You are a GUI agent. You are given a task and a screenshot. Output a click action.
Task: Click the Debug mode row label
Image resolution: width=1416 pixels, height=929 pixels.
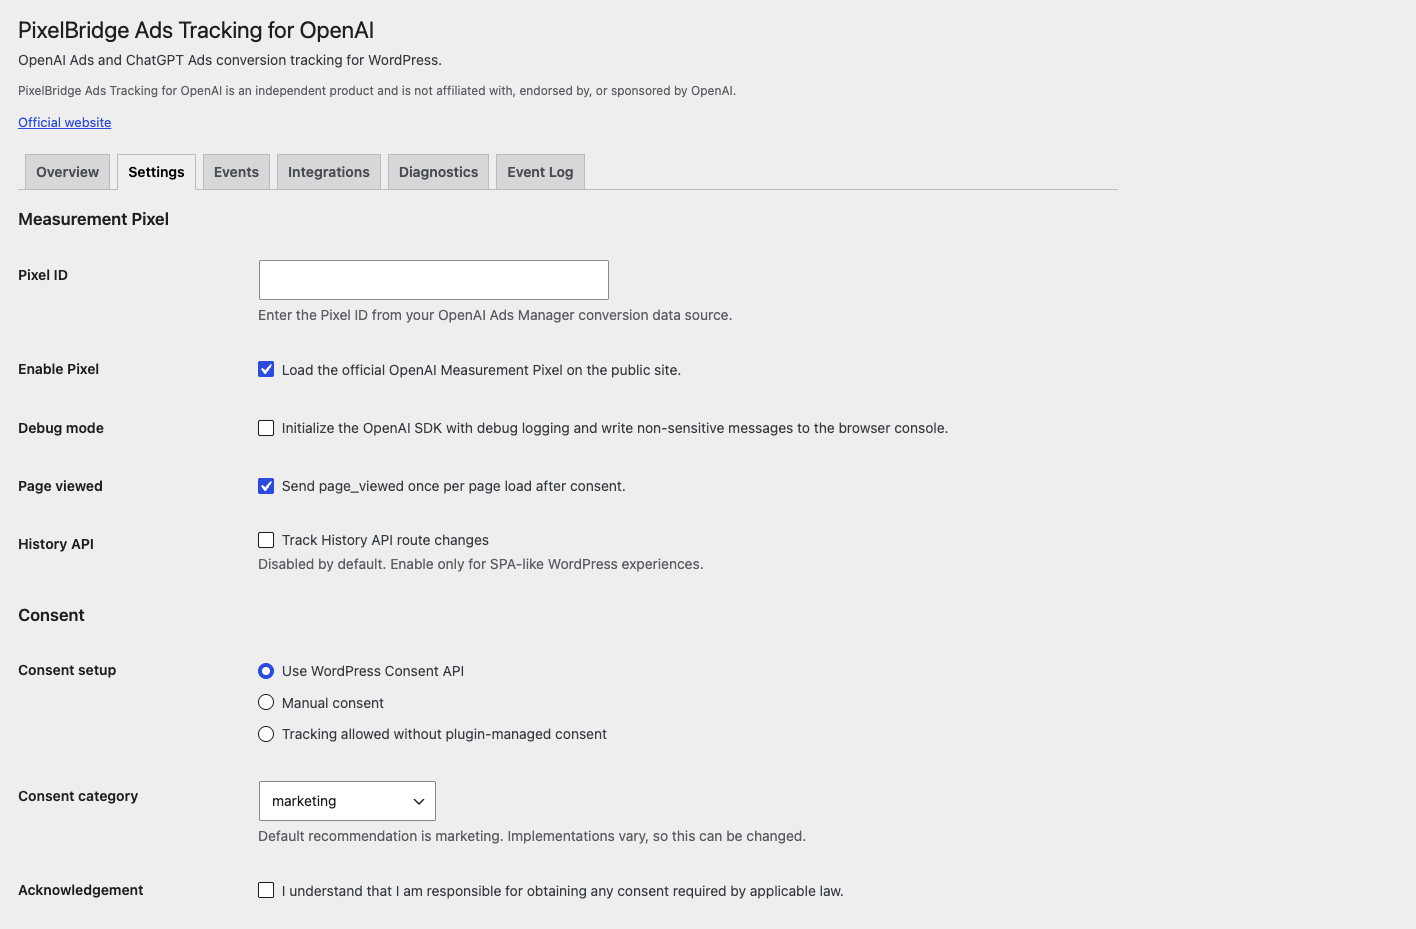point(61,428)
